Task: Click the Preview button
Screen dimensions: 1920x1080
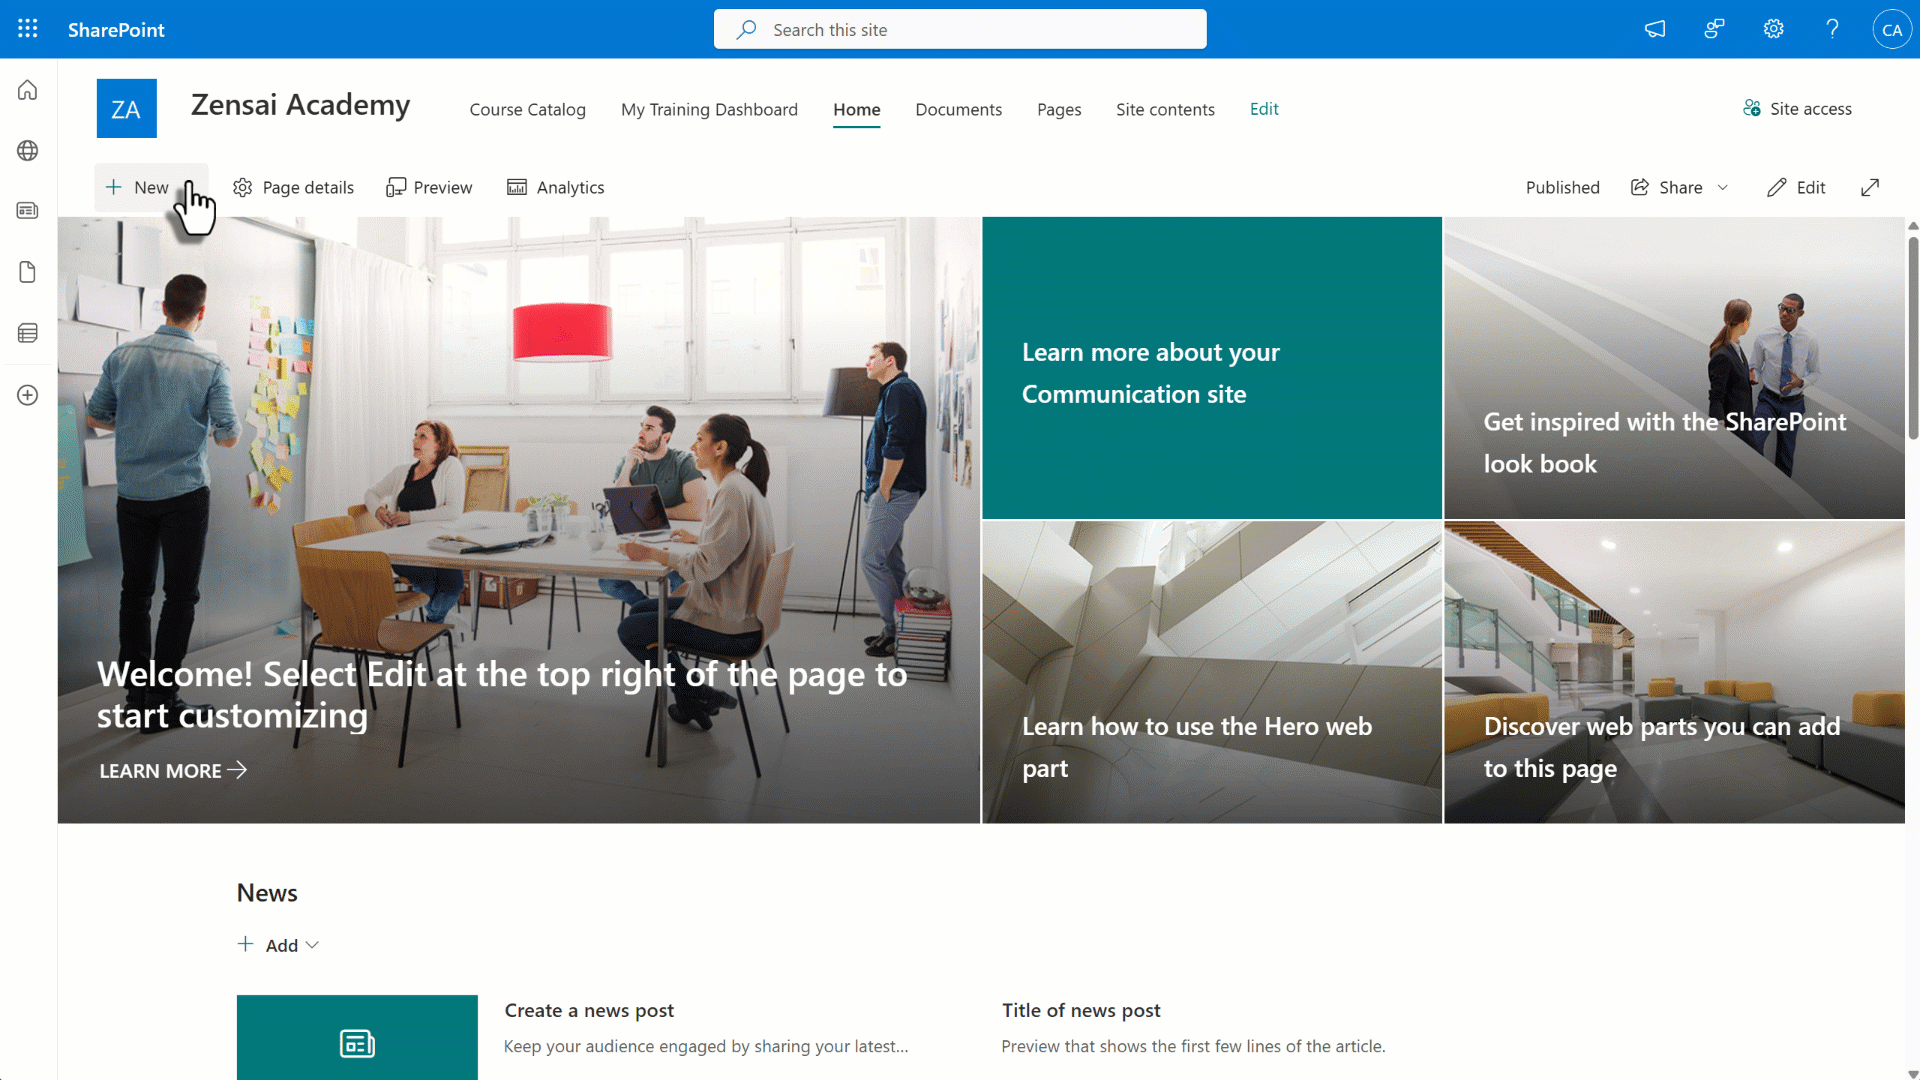Action: pos(429,187)
